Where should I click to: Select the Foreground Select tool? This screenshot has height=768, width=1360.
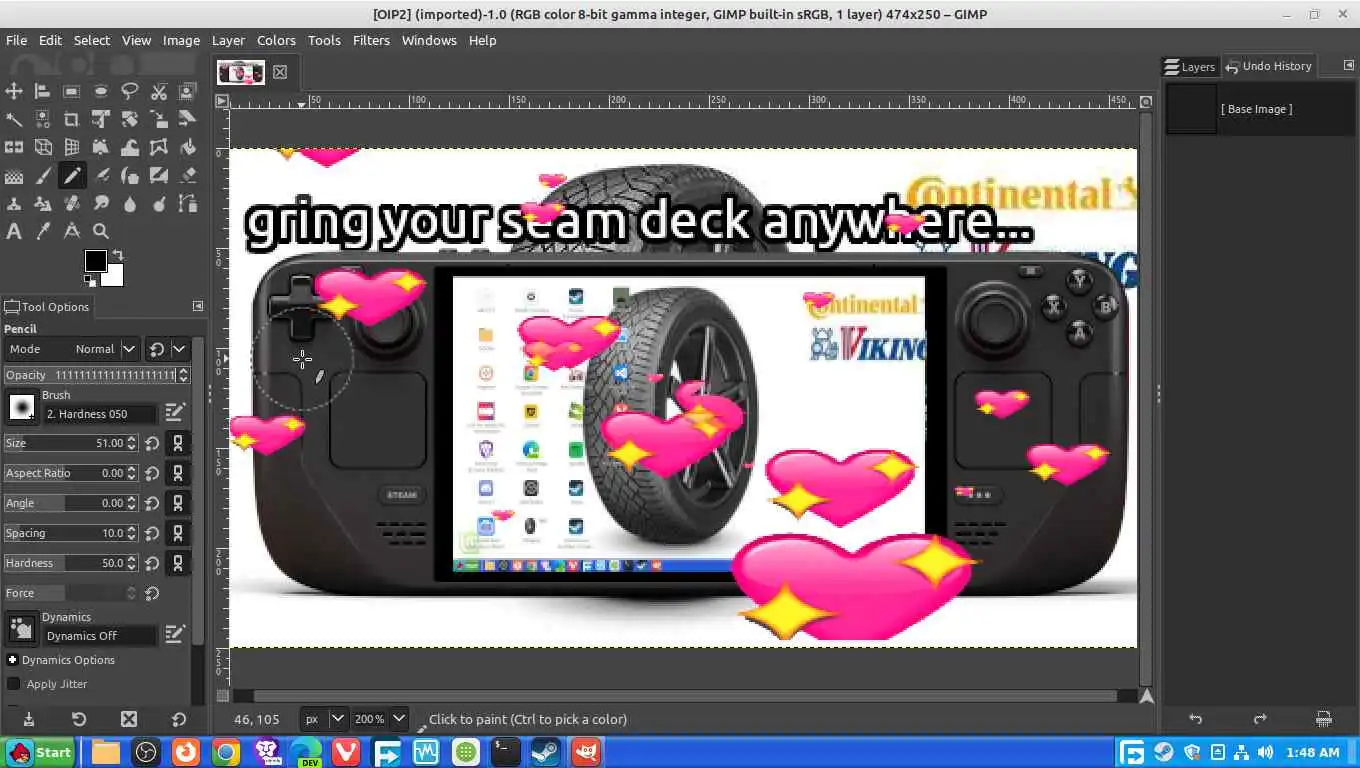click(188, 91)
